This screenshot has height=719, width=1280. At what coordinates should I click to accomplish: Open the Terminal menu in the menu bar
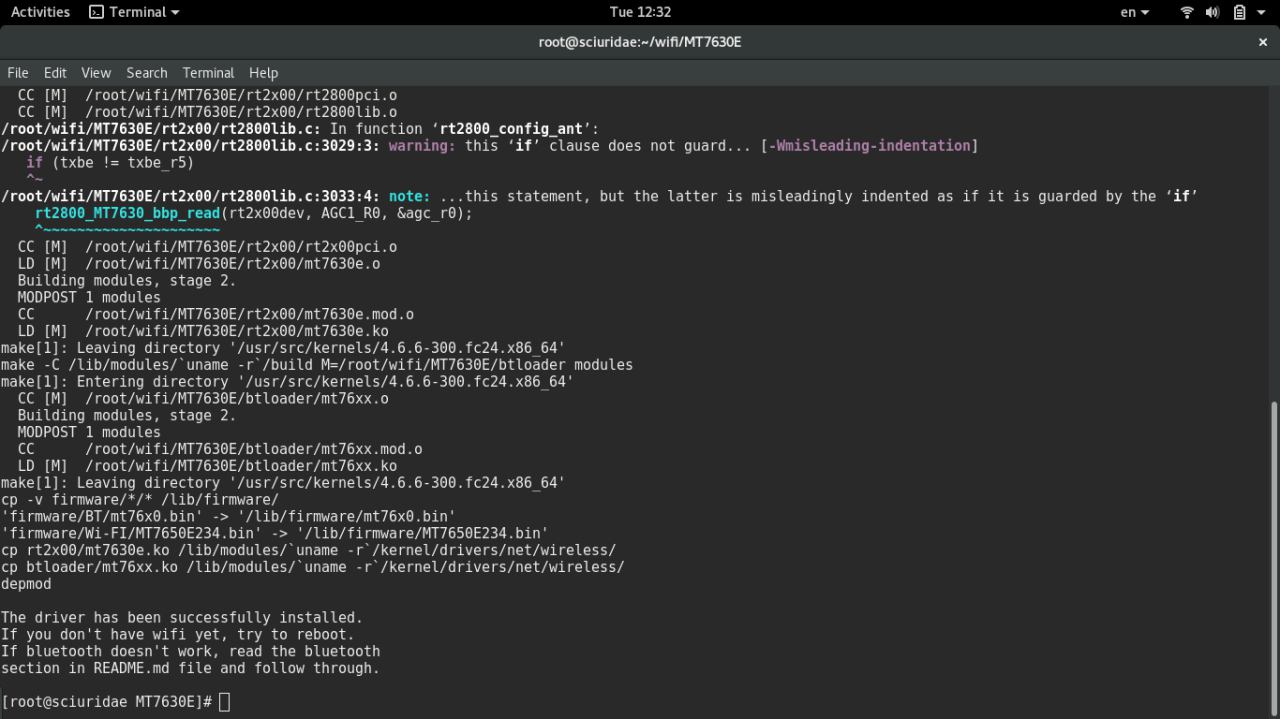pyautogui.click(x=208, y=73)
